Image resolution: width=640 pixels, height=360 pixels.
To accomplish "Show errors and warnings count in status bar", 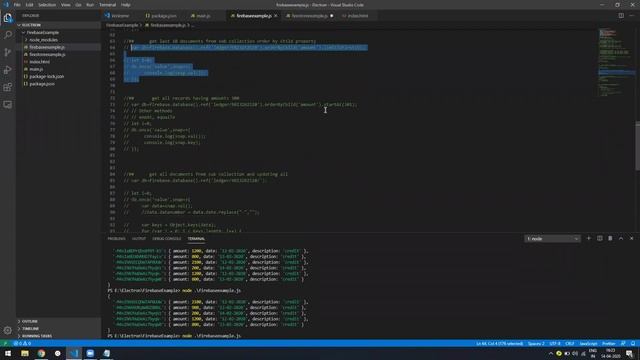I will point(22,344).
